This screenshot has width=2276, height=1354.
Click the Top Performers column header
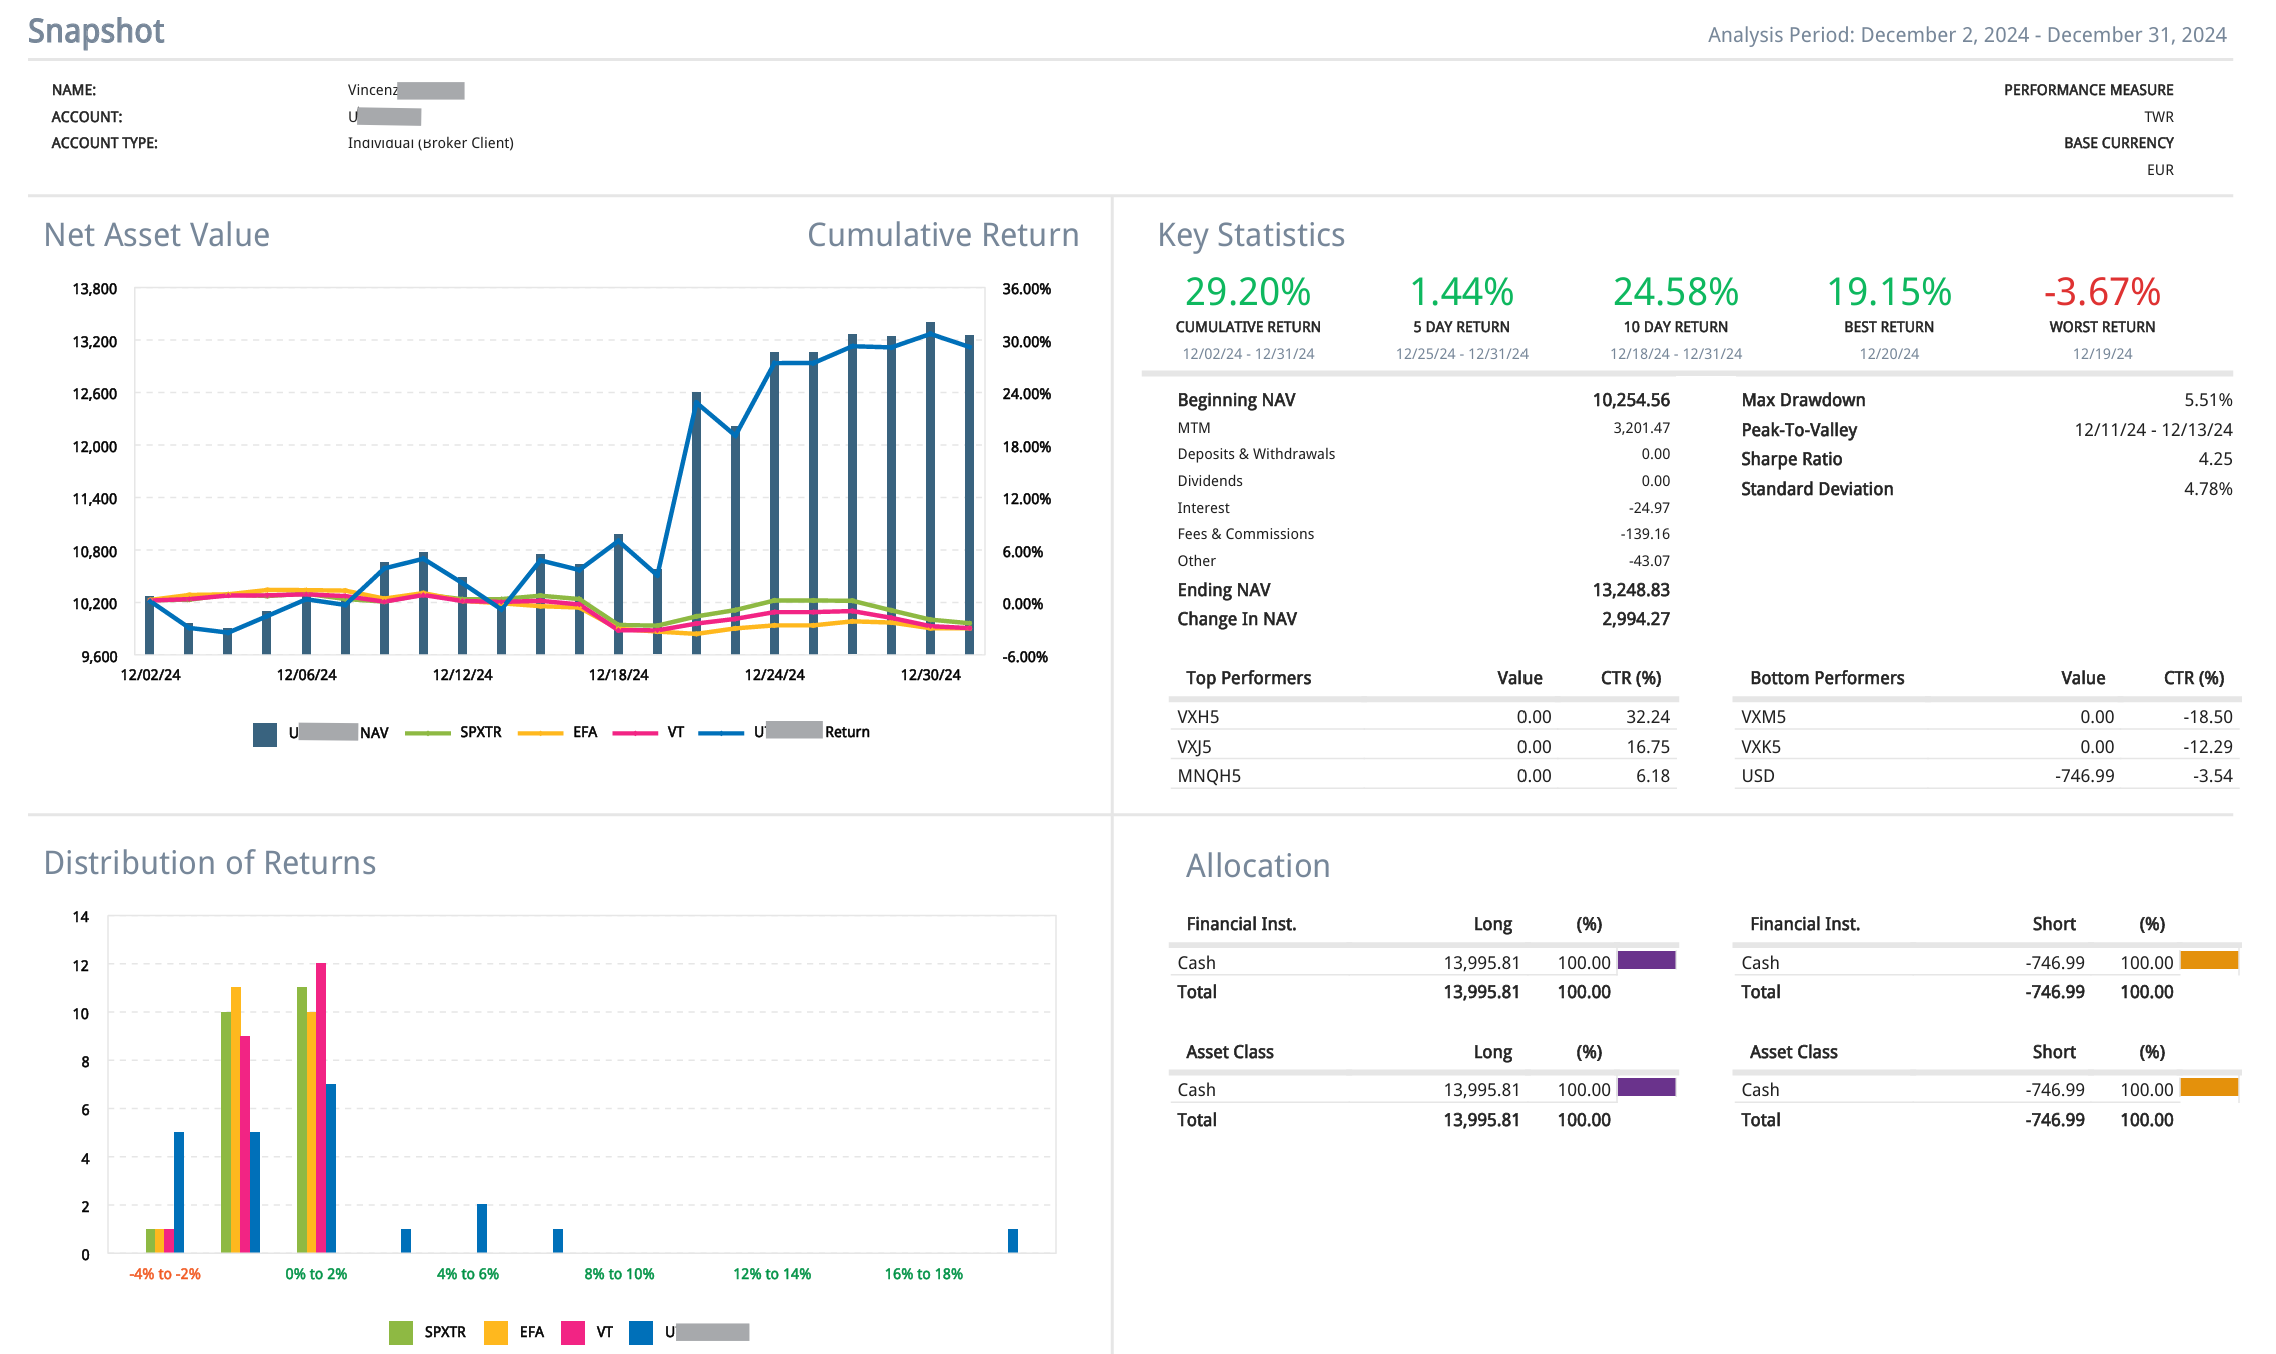(1248, 678)
